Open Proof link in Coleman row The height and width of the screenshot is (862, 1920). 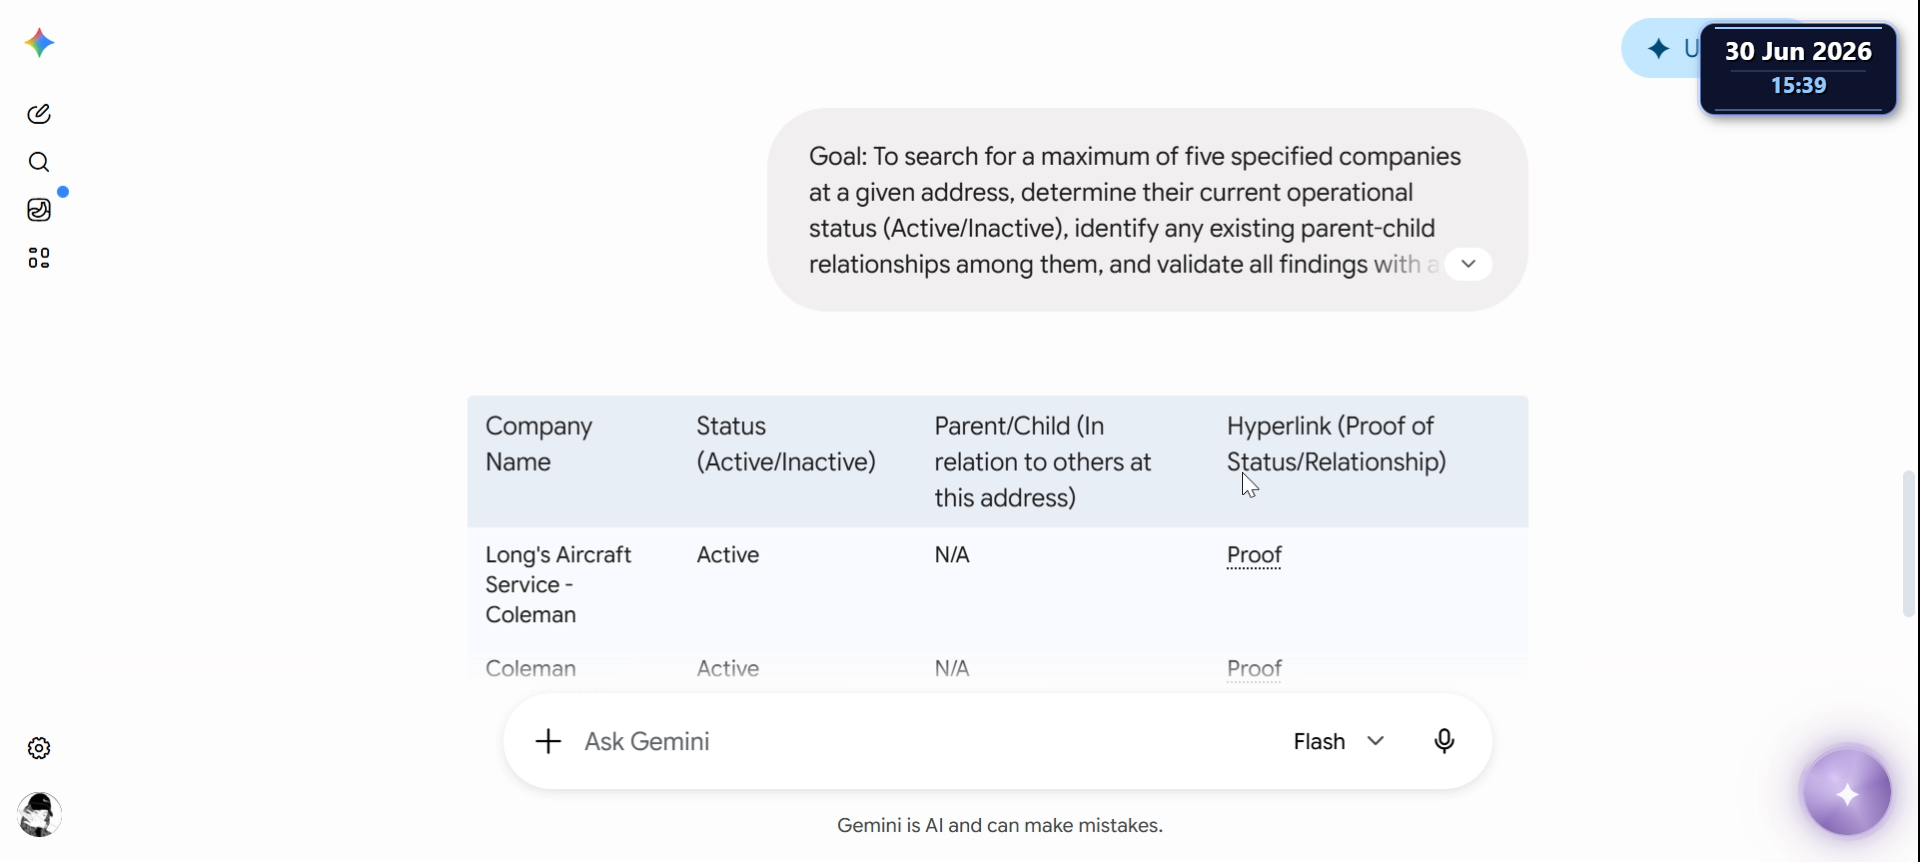1254,669
